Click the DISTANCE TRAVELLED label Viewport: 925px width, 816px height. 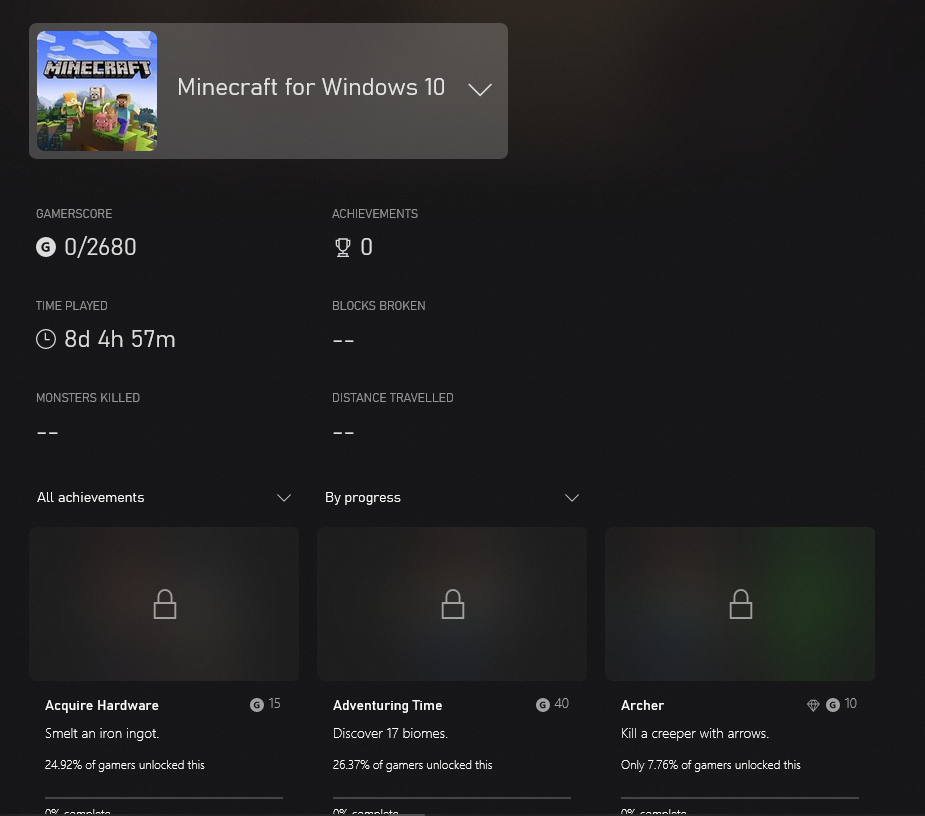coord(392,398)
